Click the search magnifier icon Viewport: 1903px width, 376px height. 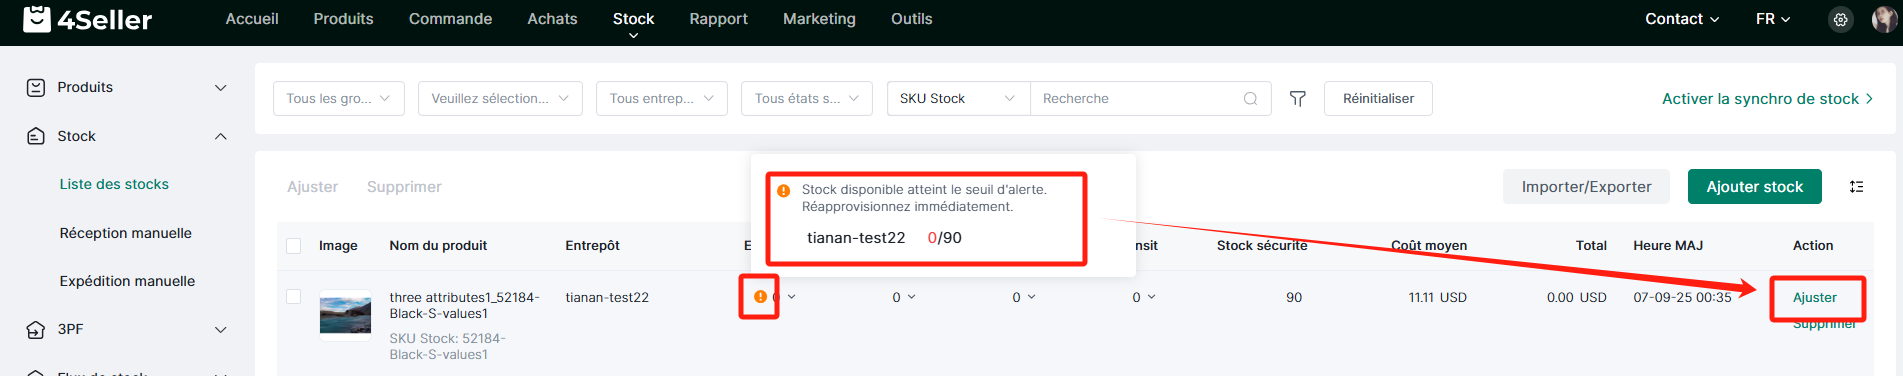pyautogui.click(x=1250, y=98)
